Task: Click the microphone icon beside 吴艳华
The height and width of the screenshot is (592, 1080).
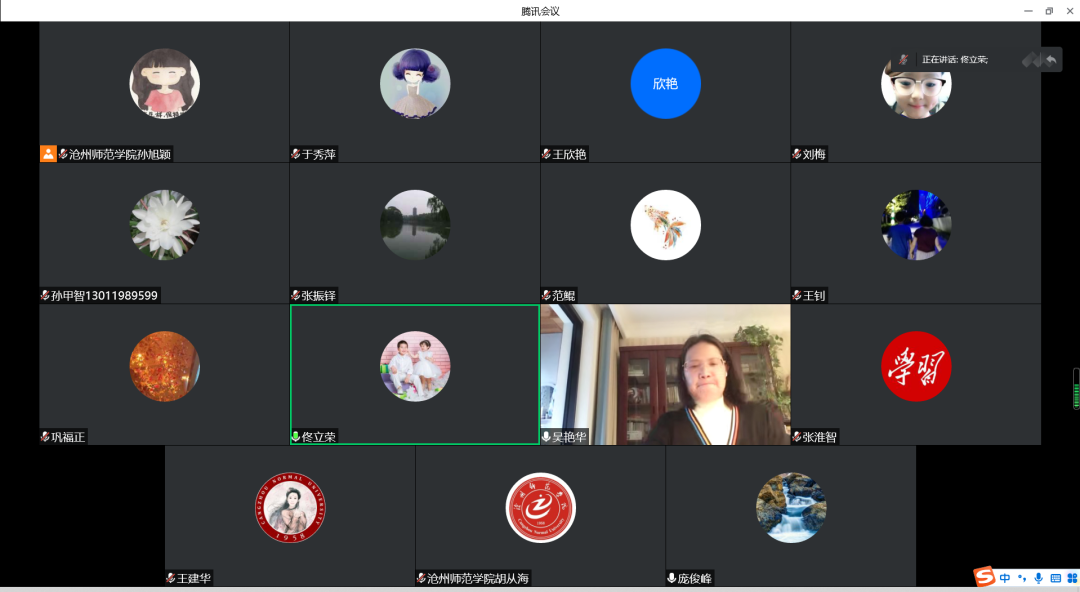Action: (x=546, y=437)
